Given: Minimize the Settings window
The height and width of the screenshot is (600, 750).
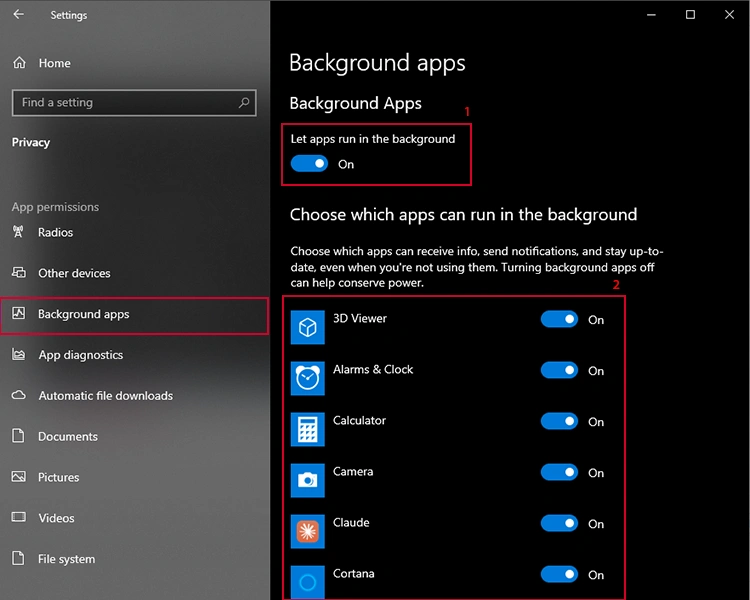Looking at the screenshot, I should point(651,15).
